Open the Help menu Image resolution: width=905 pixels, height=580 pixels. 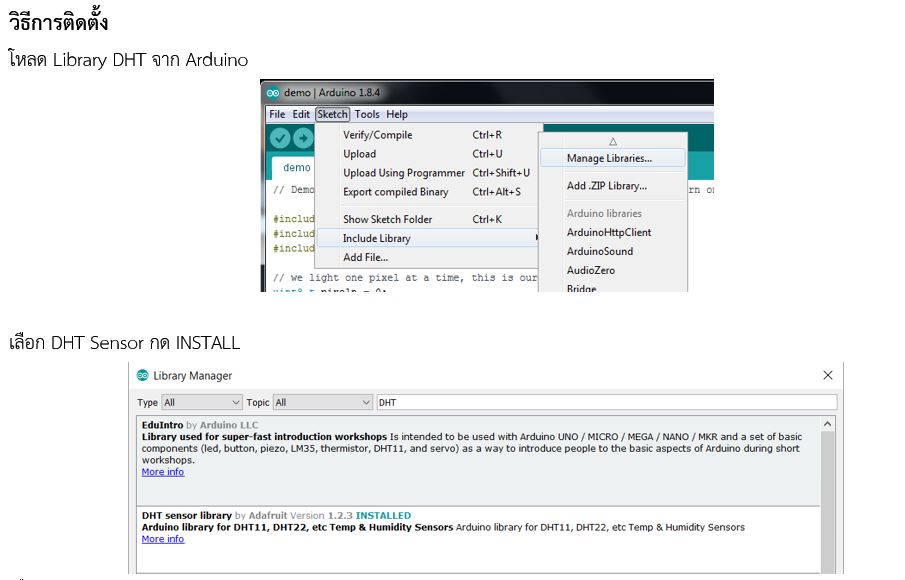[397, 114]
